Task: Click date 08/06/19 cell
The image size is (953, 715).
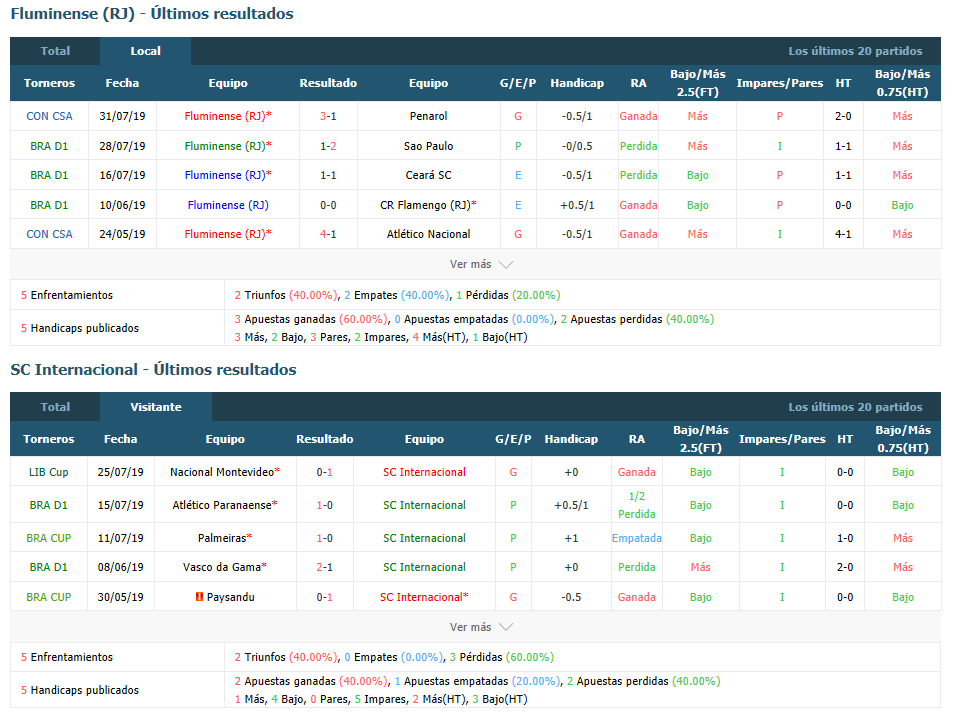Action: (x=120, y=567)
